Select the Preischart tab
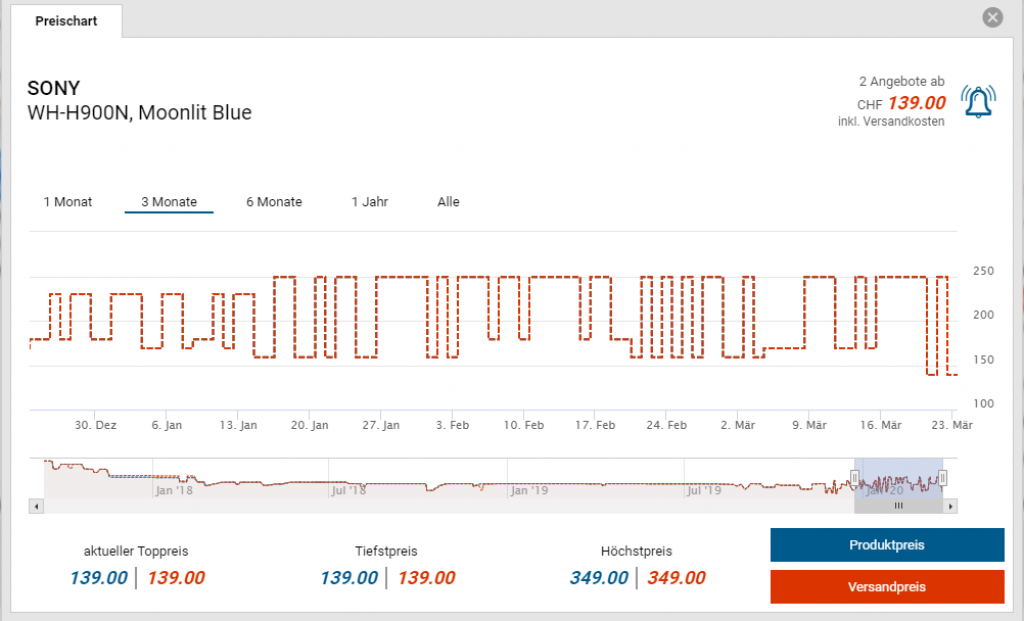 pos(66,21)
